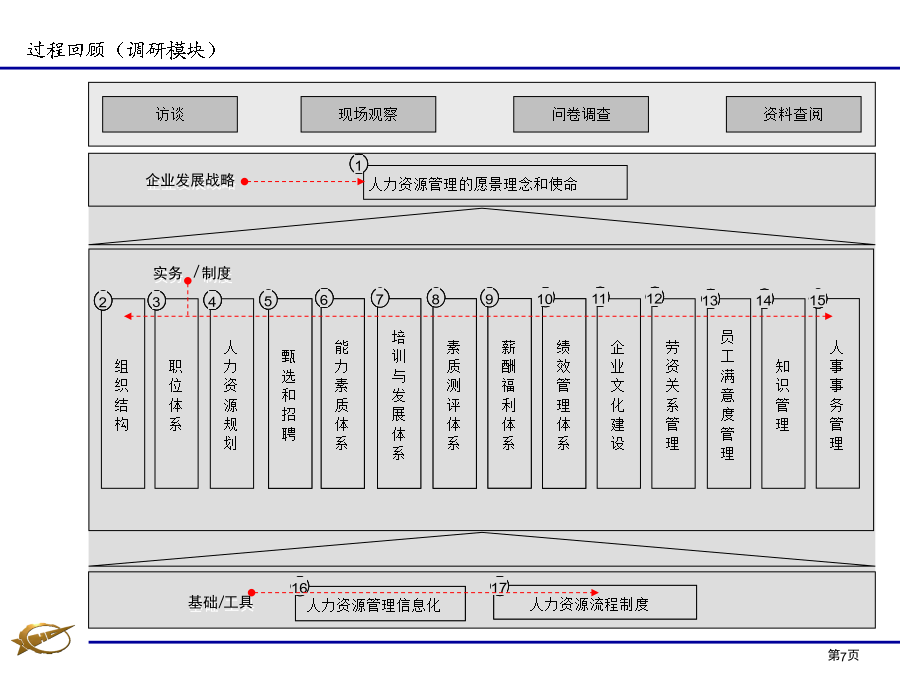Click the 劳资关系管理 column
This screenshot has height=675, width=900.
(673, 393)
